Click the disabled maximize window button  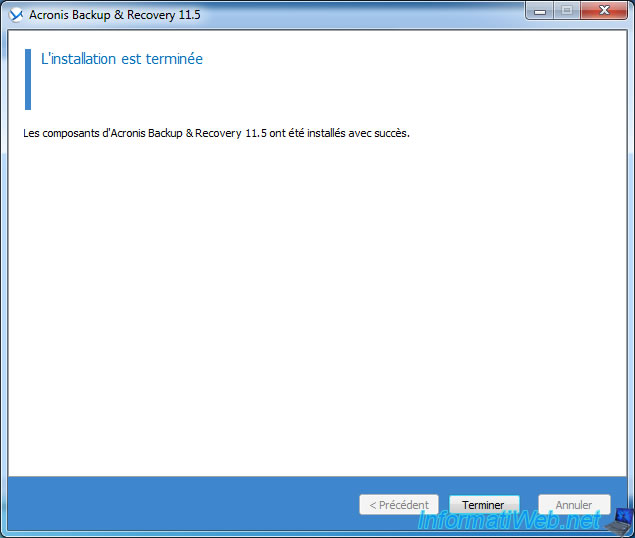point(567,11)
